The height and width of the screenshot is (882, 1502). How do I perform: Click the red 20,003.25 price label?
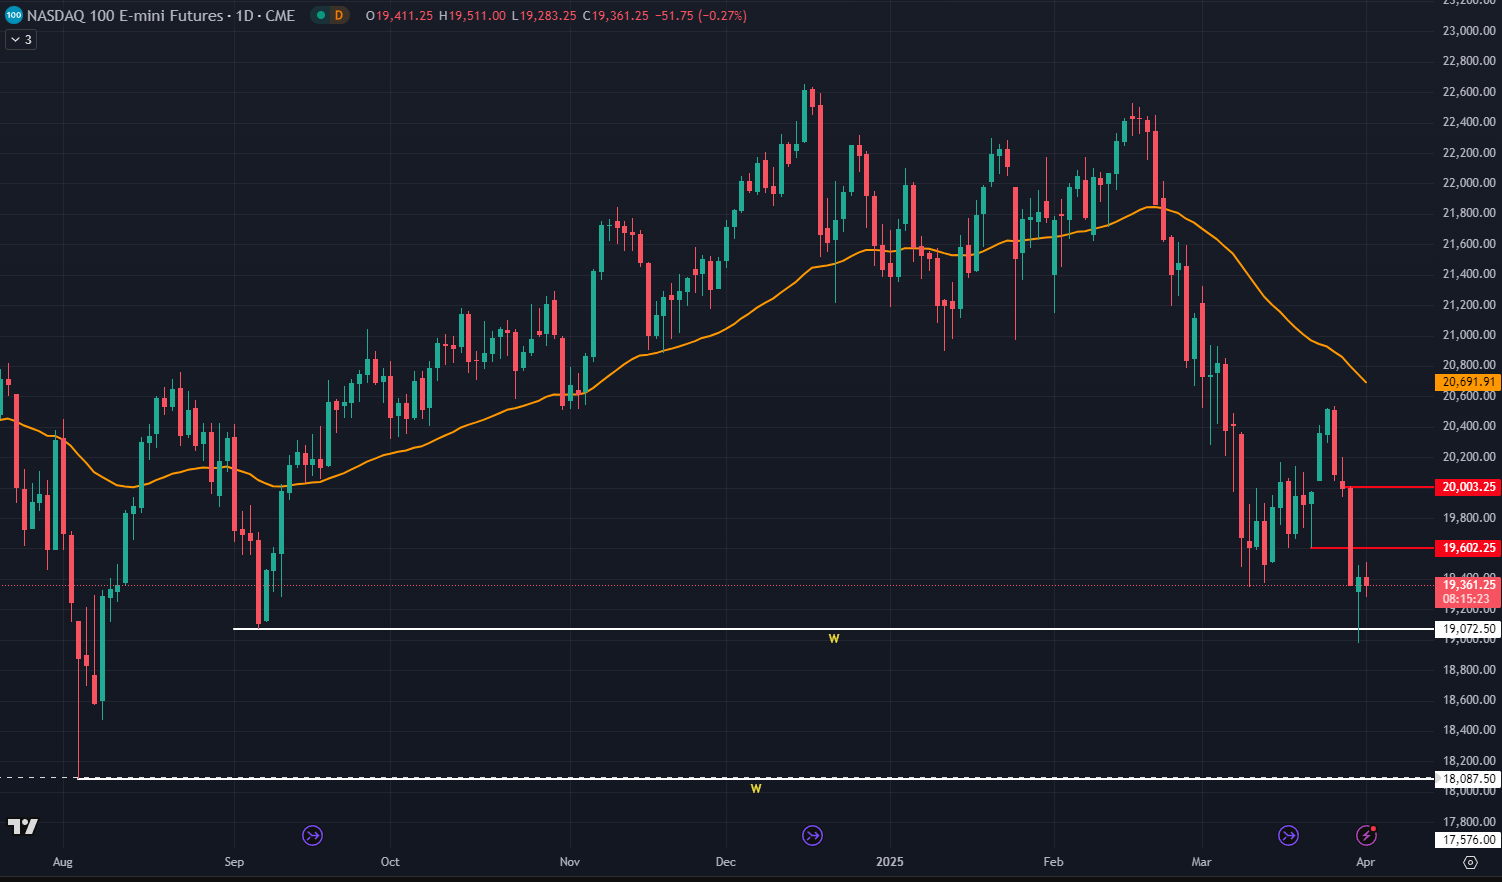coord(1468,487)
